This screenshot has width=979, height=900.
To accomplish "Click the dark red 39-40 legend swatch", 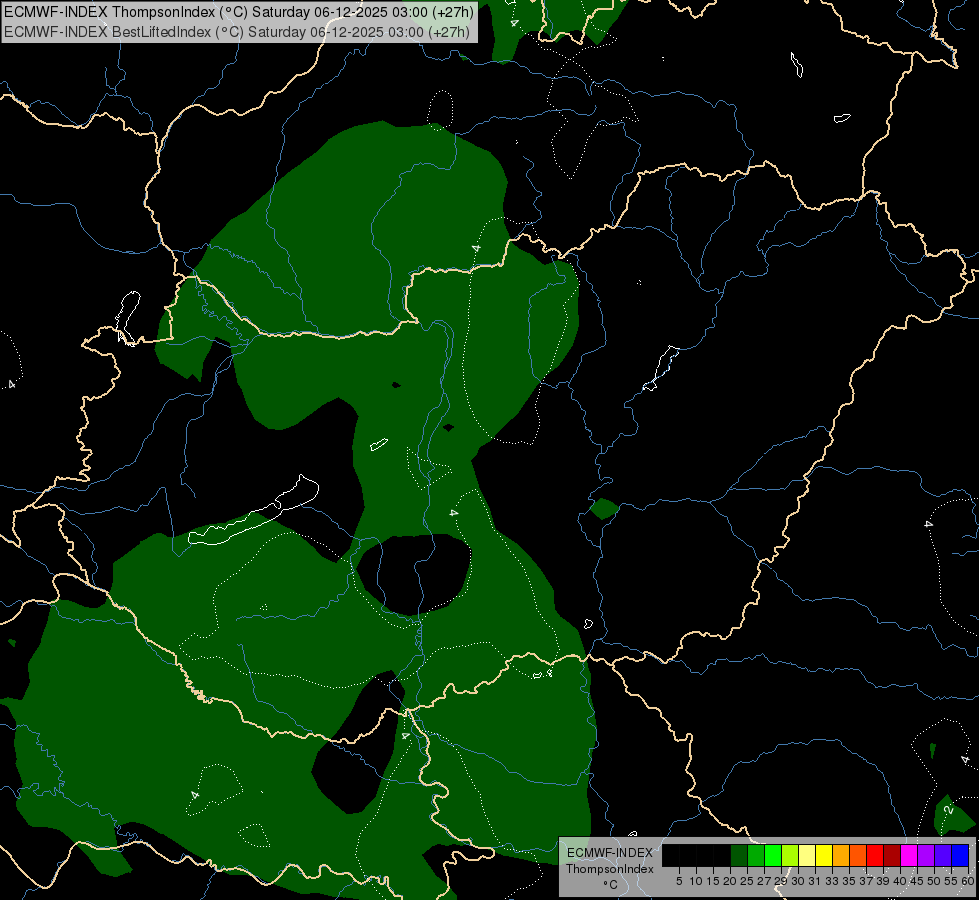I will pos(892,855).
